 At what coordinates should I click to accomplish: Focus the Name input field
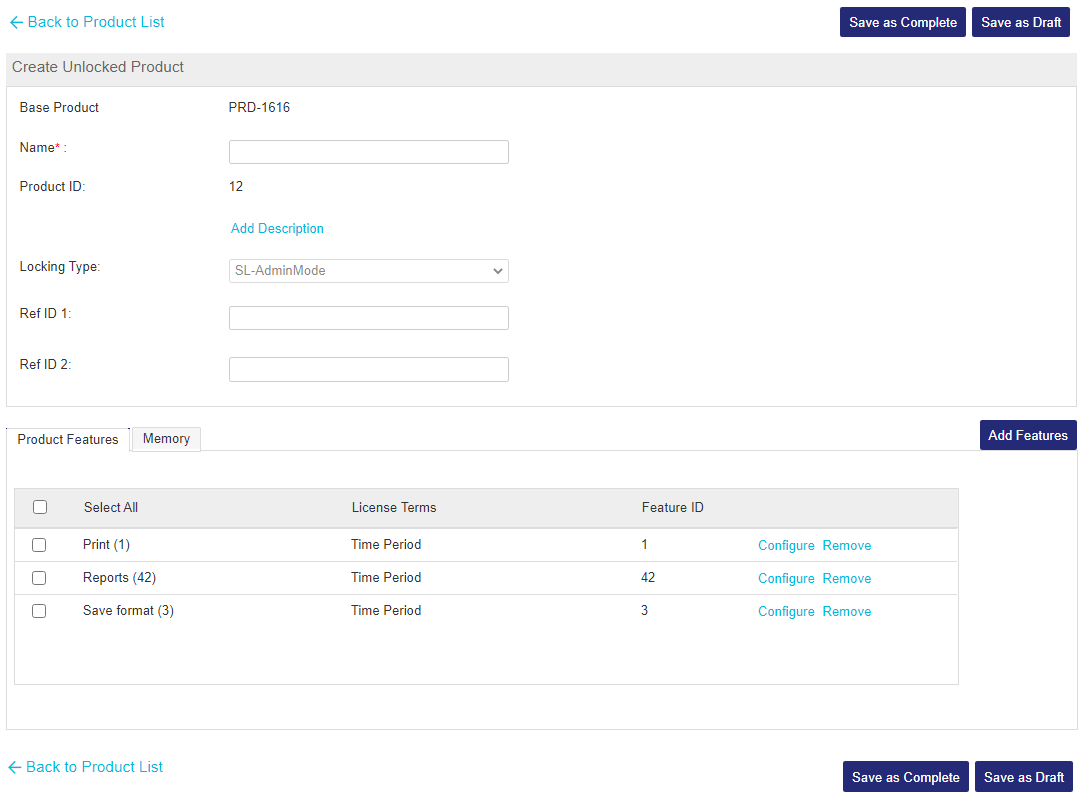[x=368, y=152]
